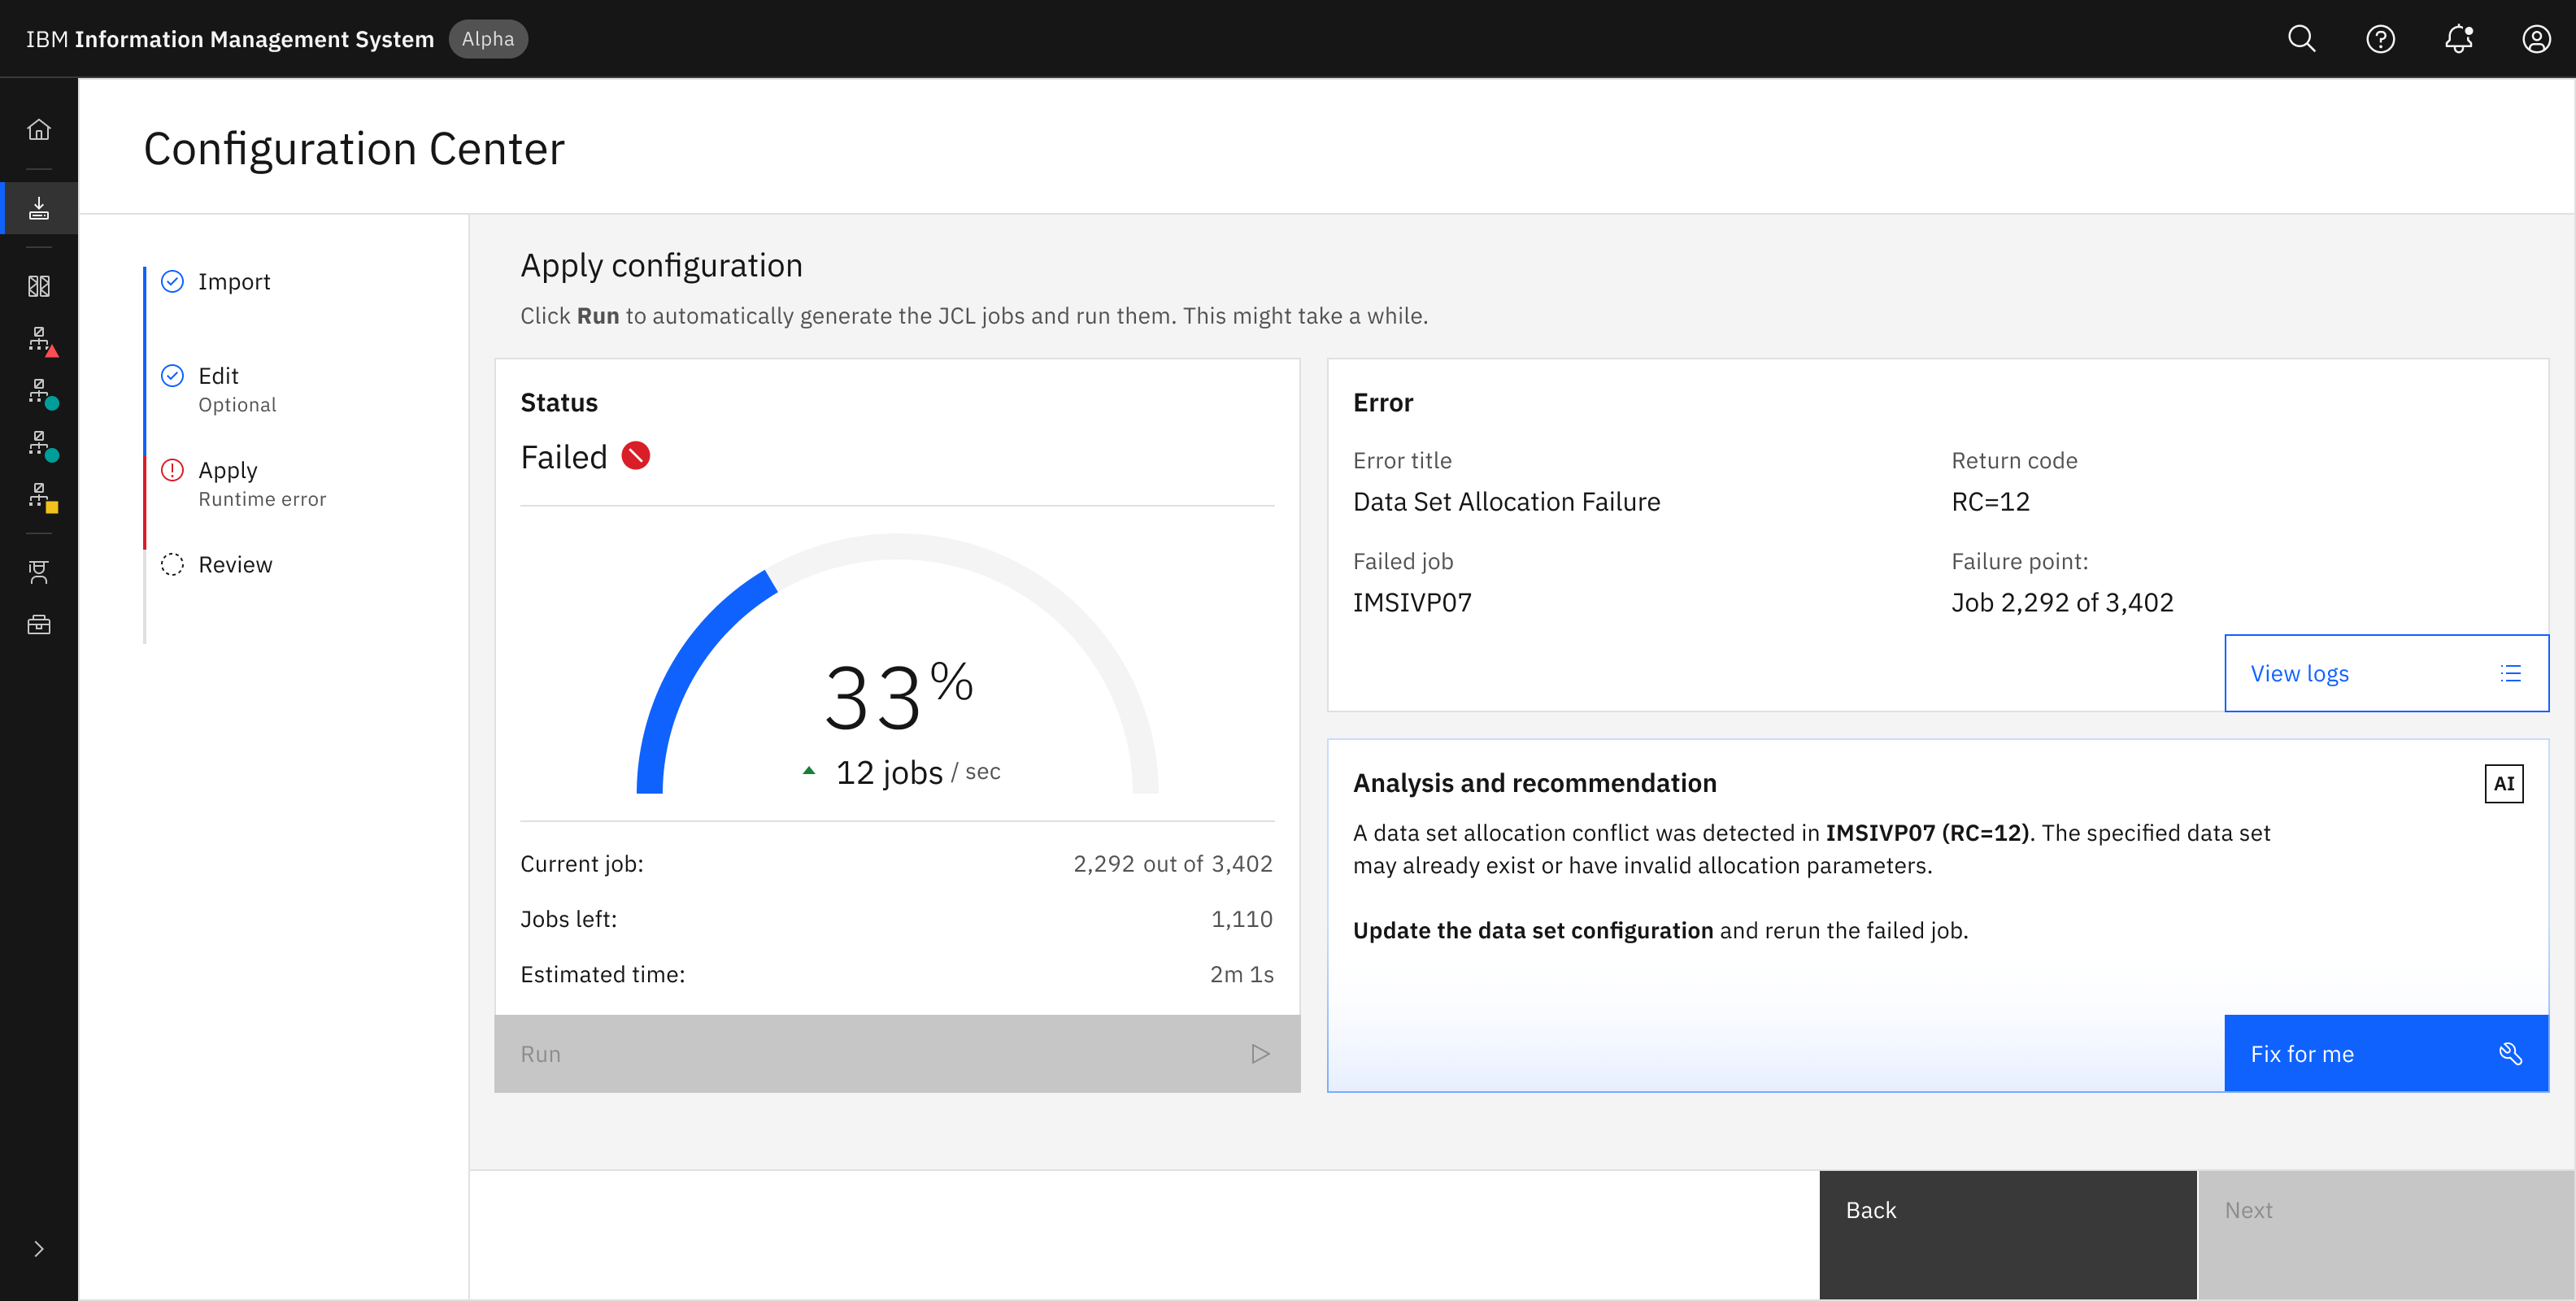The width and height of the screenshot is (2576, 1301).
Task: Open the notifications bell
Action: [2458, 39]
